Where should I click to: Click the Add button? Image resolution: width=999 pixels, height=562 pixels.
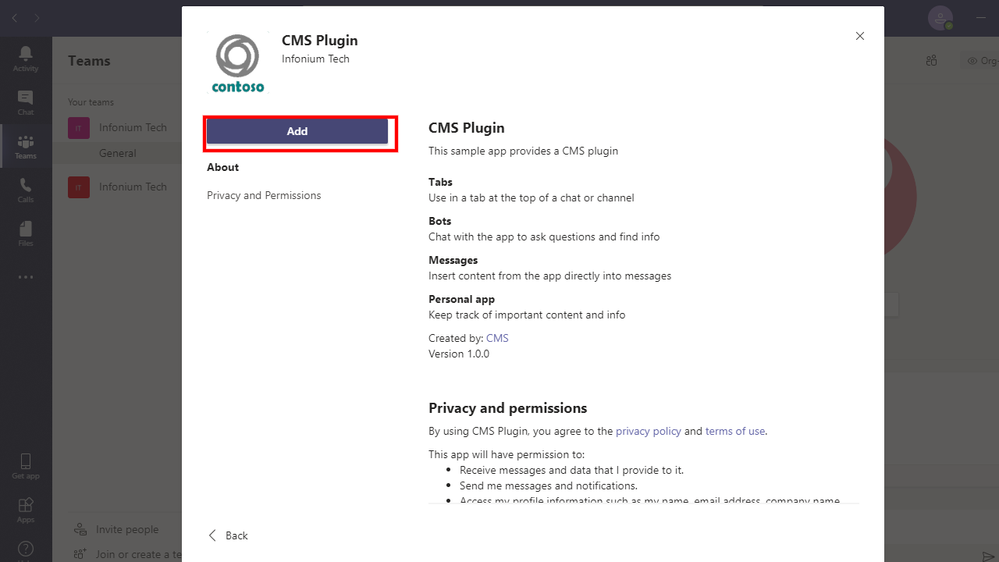[x=297, y=131]
